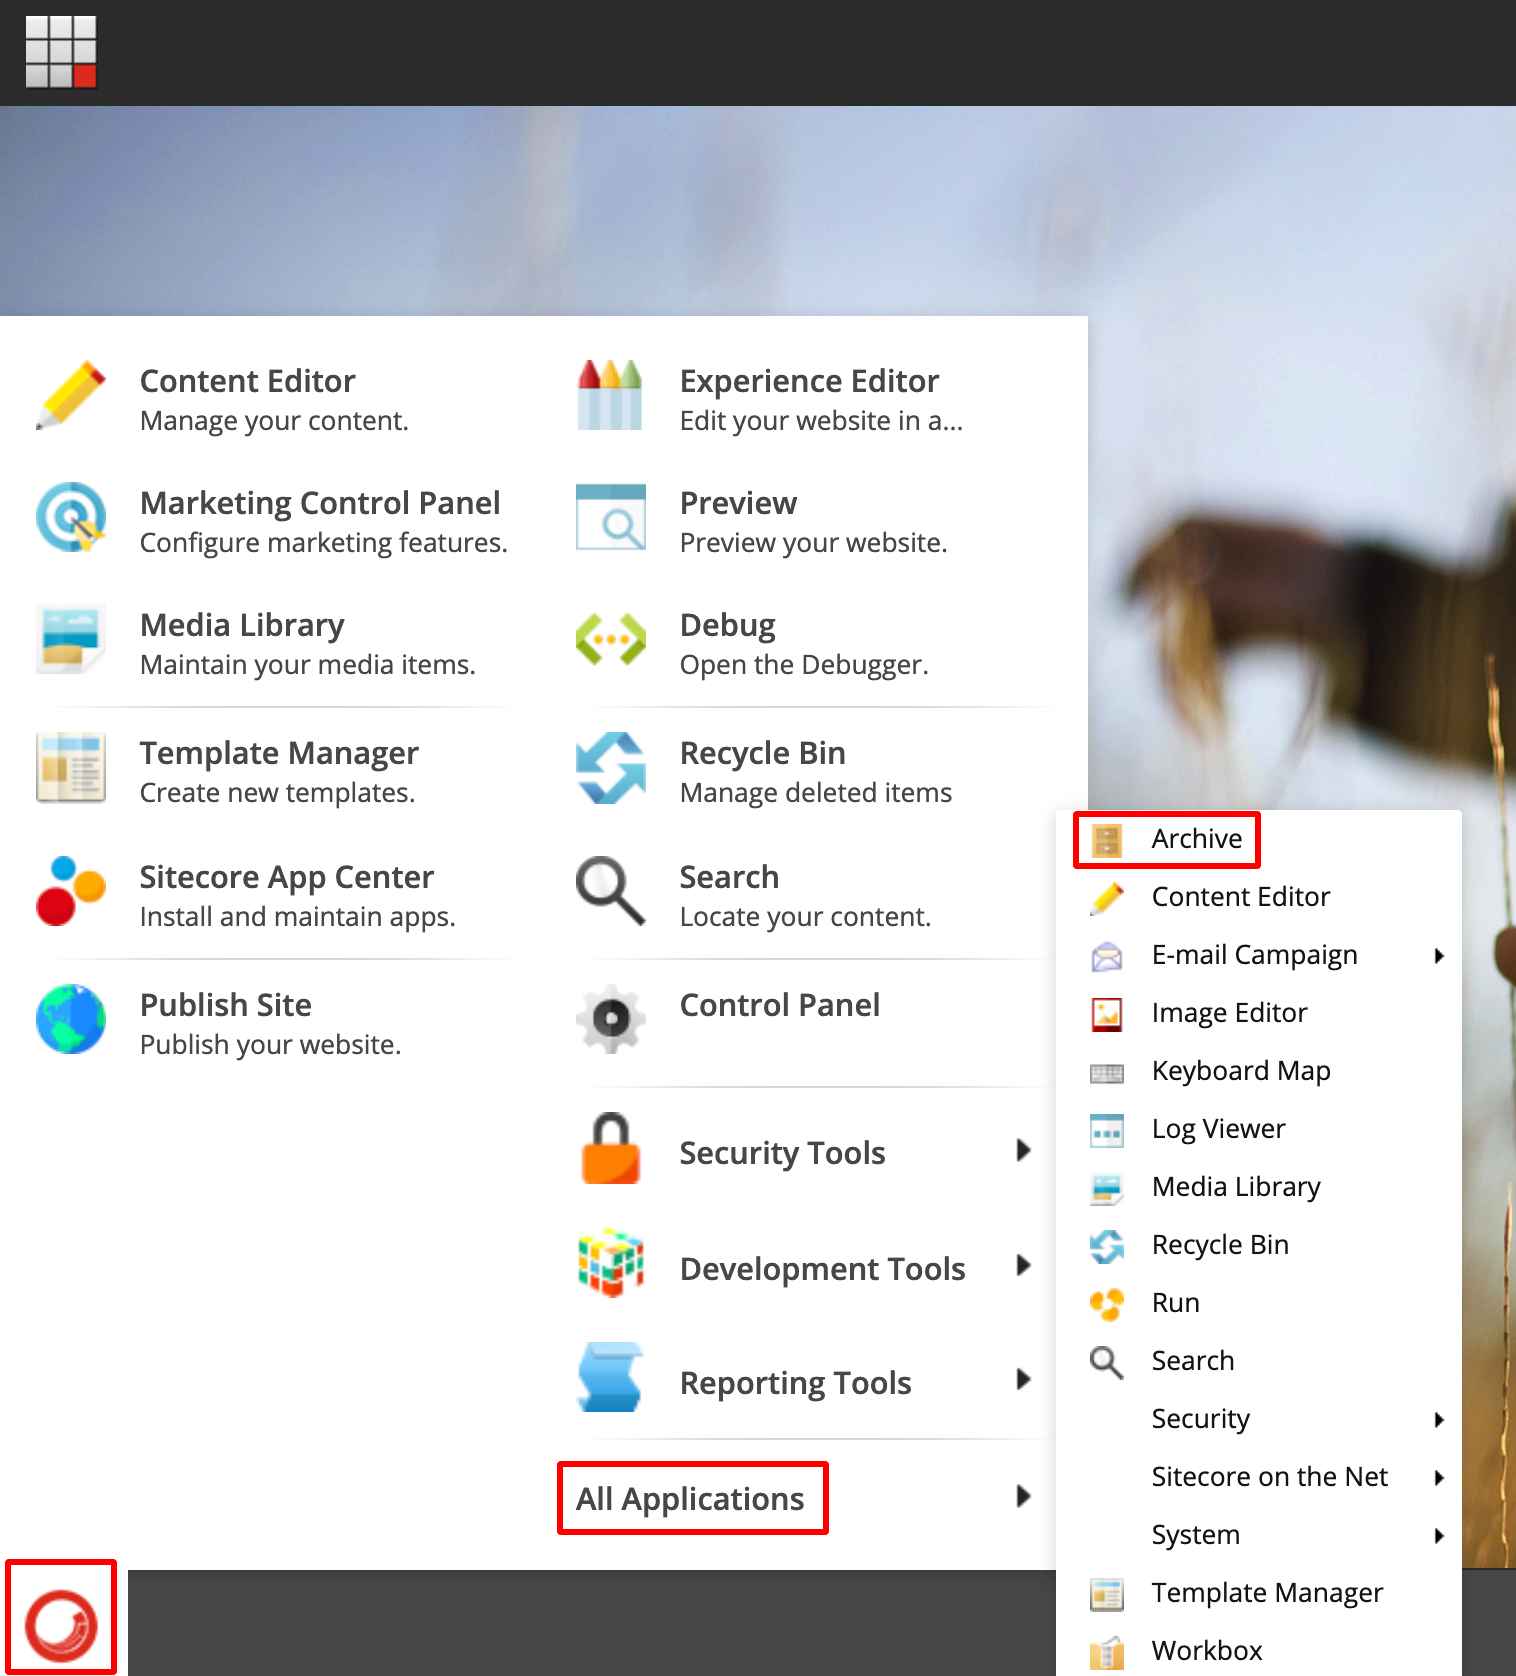The image size is (1516, 1676).
Task: Click the Sitecore start button logo
Action: tap(61, 1625)
